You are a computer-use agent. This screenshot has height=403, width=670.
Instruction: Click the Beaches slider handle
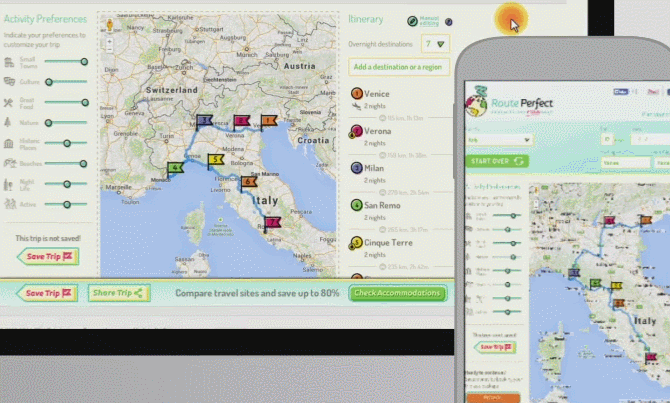[x=83, y=163]
